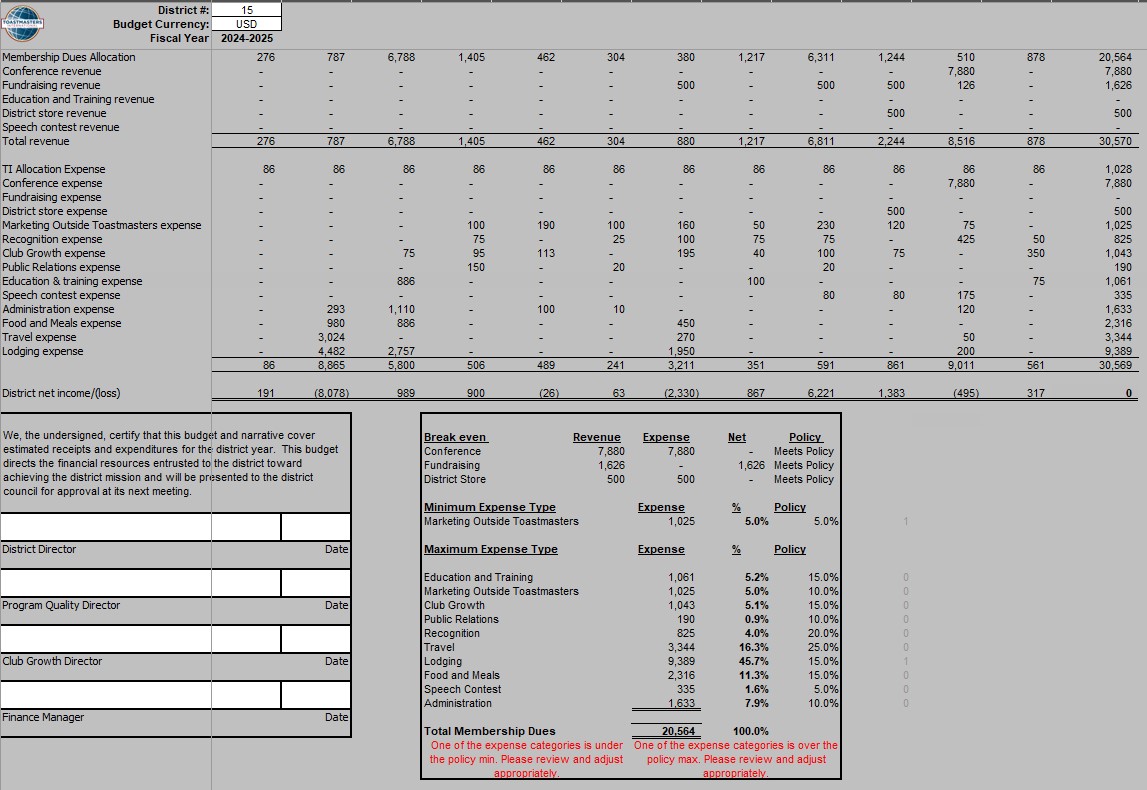Click the total expense value 30,569
Screen dimensions: 1147x790
(x=1115, y=365)
